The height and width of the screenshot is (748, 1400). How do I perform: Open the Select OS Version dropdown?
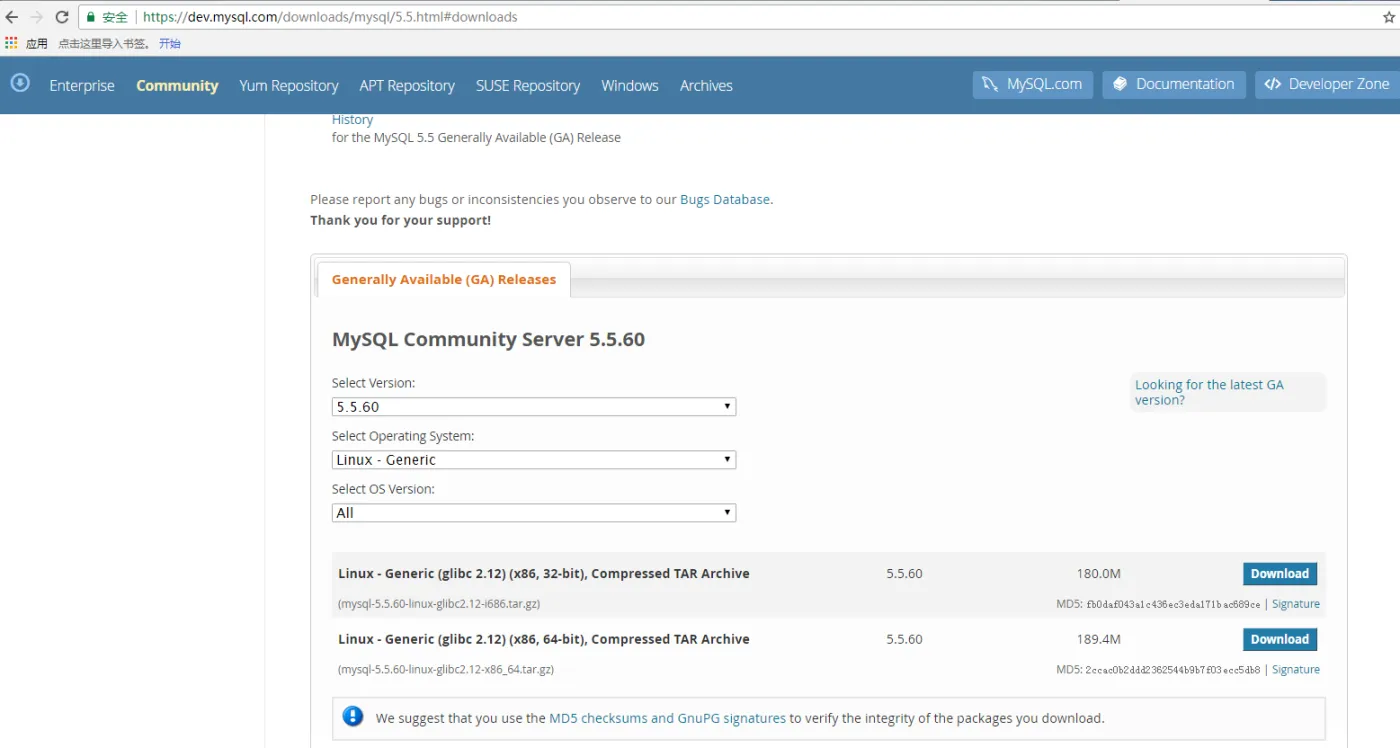pyautogui.click(x=534, y=513)
